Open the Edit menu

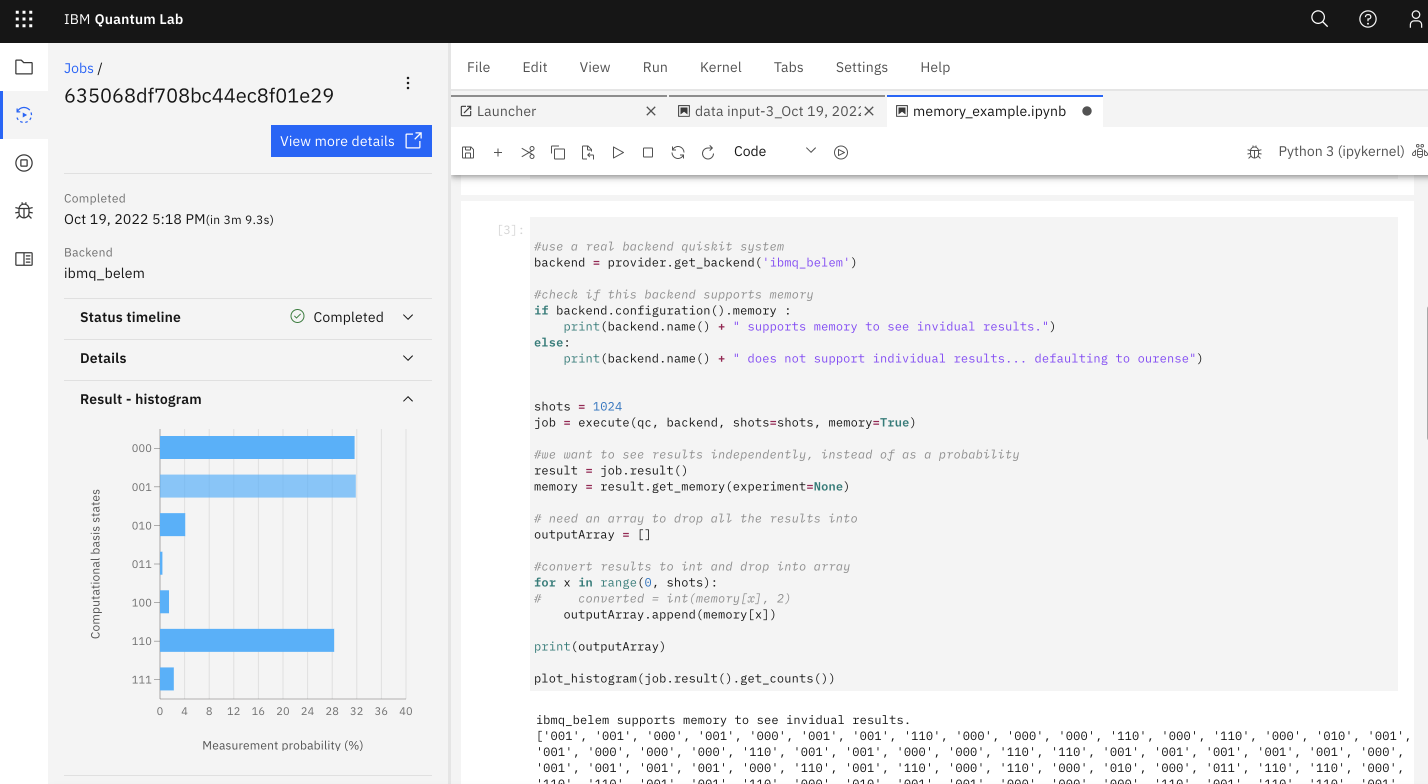tap(535, 67)
